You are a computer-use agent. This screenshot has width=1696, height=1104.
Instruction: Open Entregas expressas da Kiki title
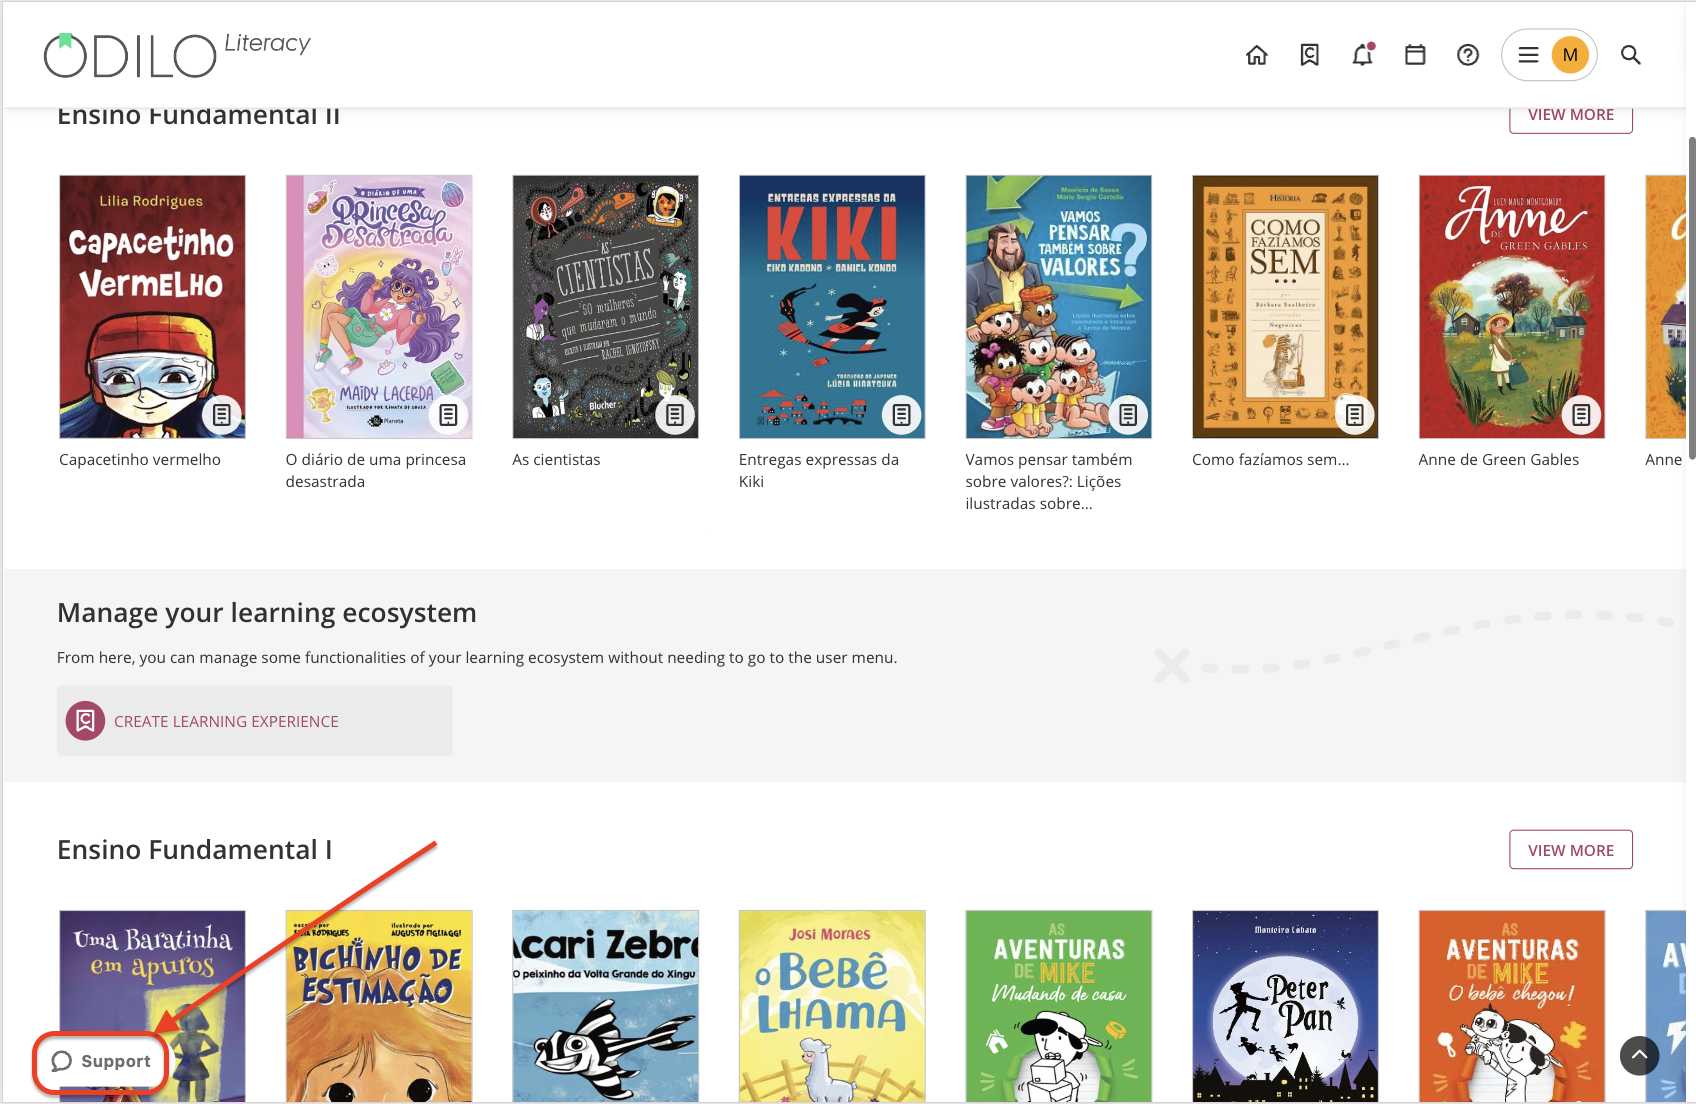click(819, 471)
